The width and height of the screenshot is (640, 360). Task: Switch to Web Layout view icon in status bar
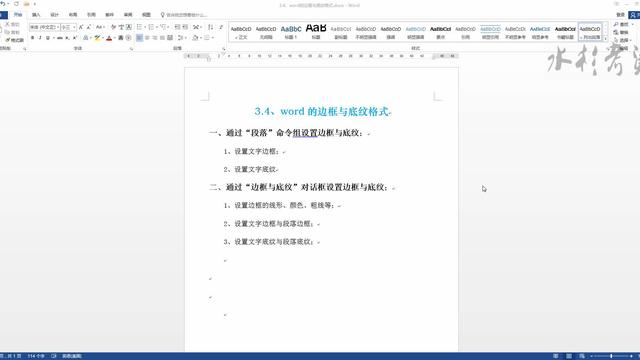582,356
